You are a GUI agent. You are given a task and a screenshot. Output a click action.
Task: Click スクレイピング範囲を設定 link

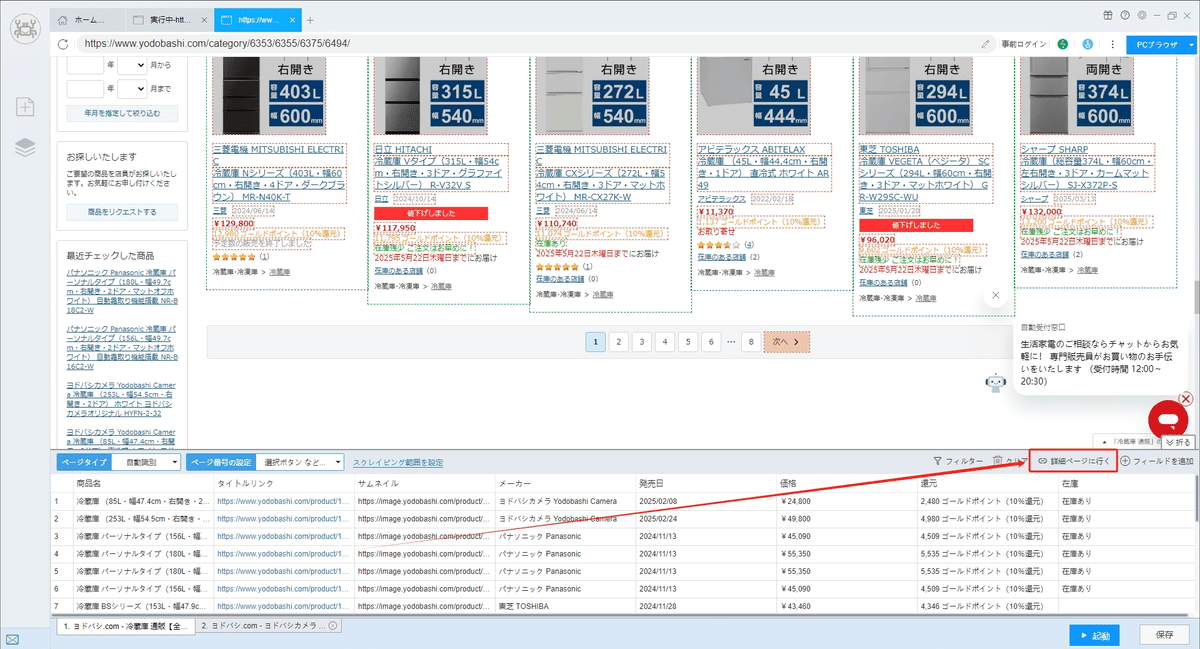(x=398, y=462)
